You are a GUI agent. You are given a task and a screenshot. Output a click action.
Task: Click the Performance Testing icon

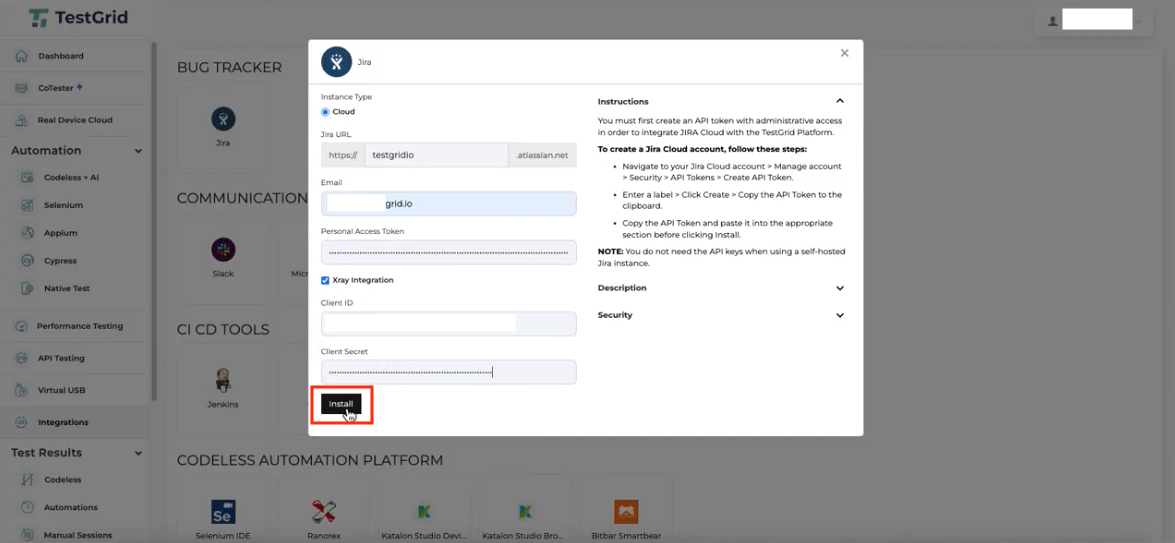22,327
